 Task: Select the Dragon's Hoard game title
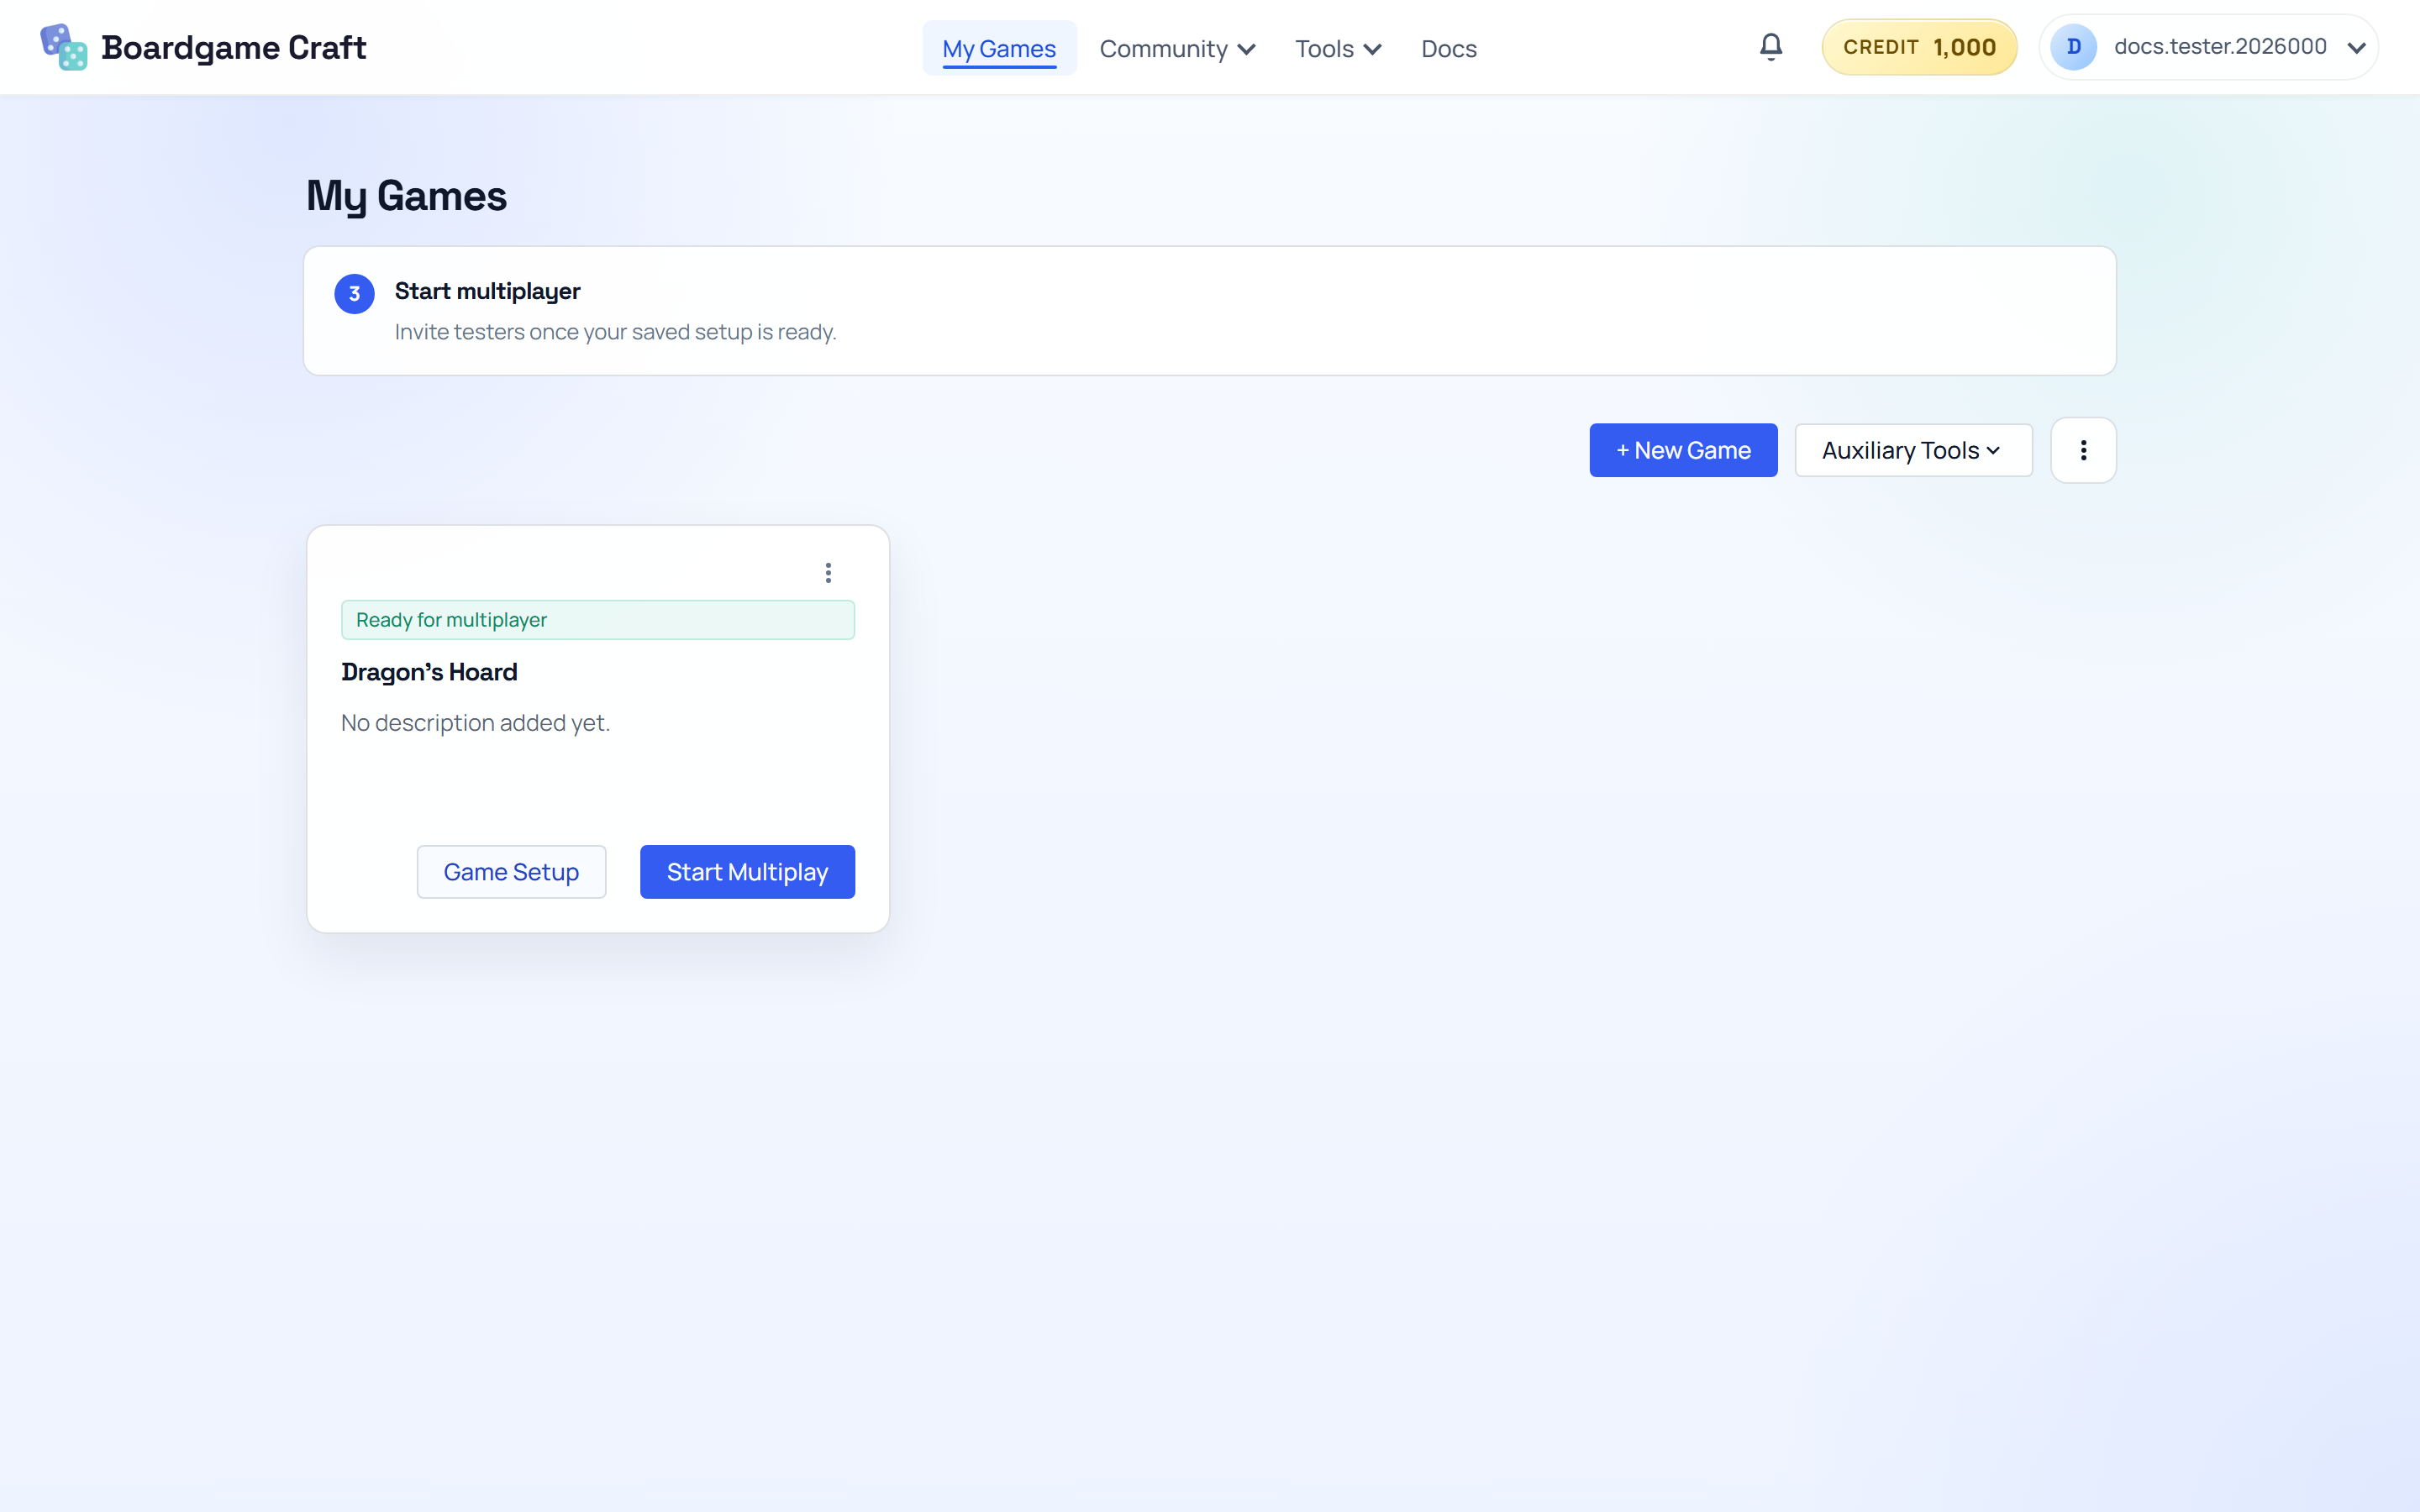429,672
